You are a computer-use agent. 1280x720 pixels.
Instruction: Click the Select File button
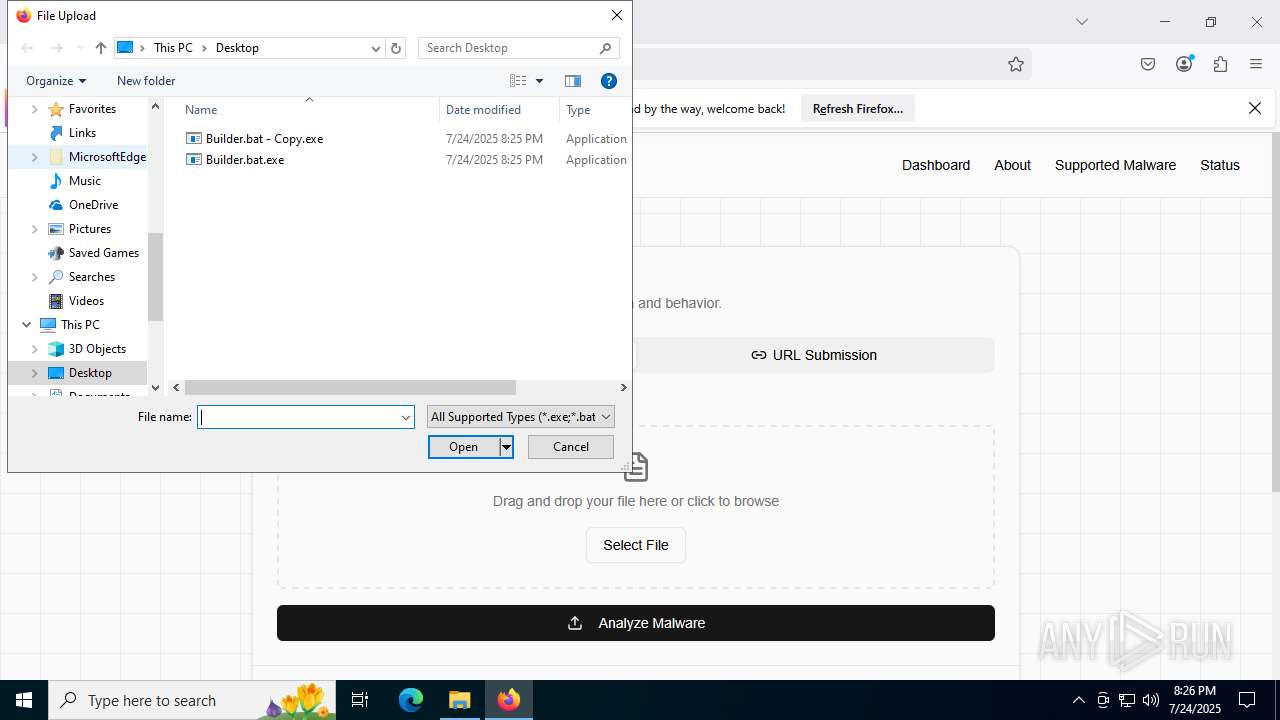pyautogui.click(x=636, y=545)
